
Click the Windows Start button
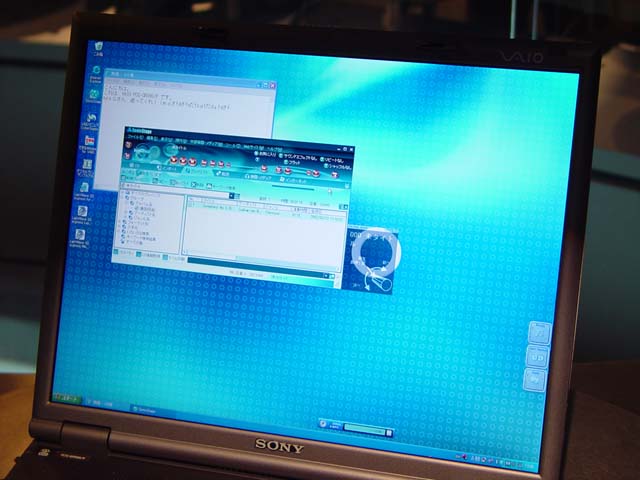(x=67, y=398)
